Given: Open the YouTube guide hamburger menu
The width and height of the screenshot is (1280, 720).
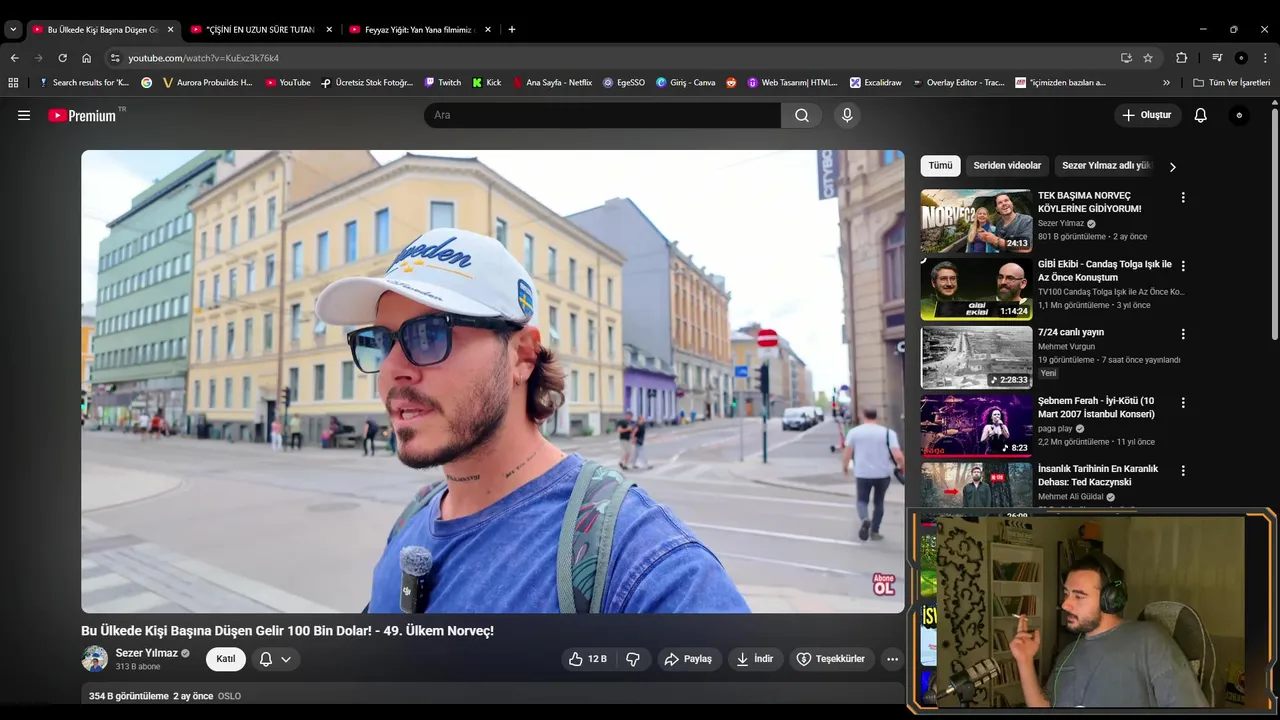Looking at the screenshot, I should (x=24, y=115).
